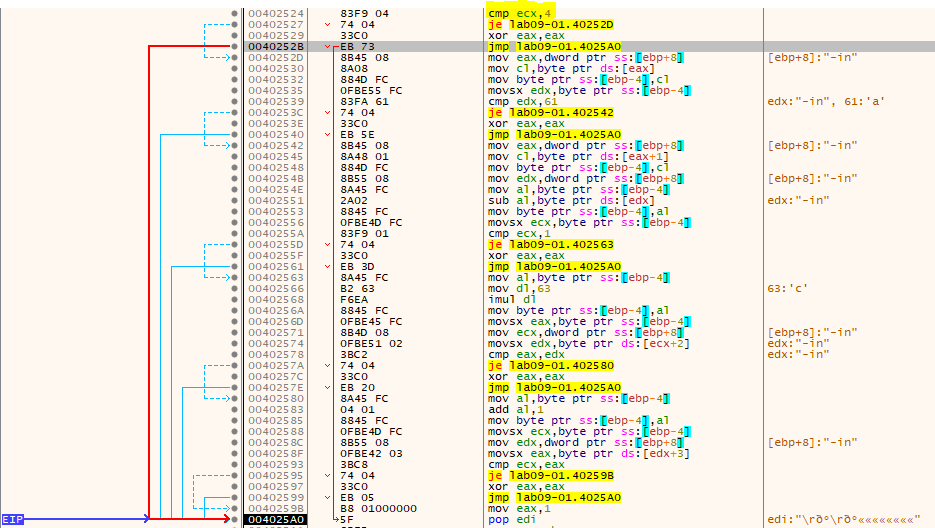Image resolution: width=935 pixels, height=528 pixels.
Task: Toggle breakpoint dot at address 00402542
Action: [234, 146]
